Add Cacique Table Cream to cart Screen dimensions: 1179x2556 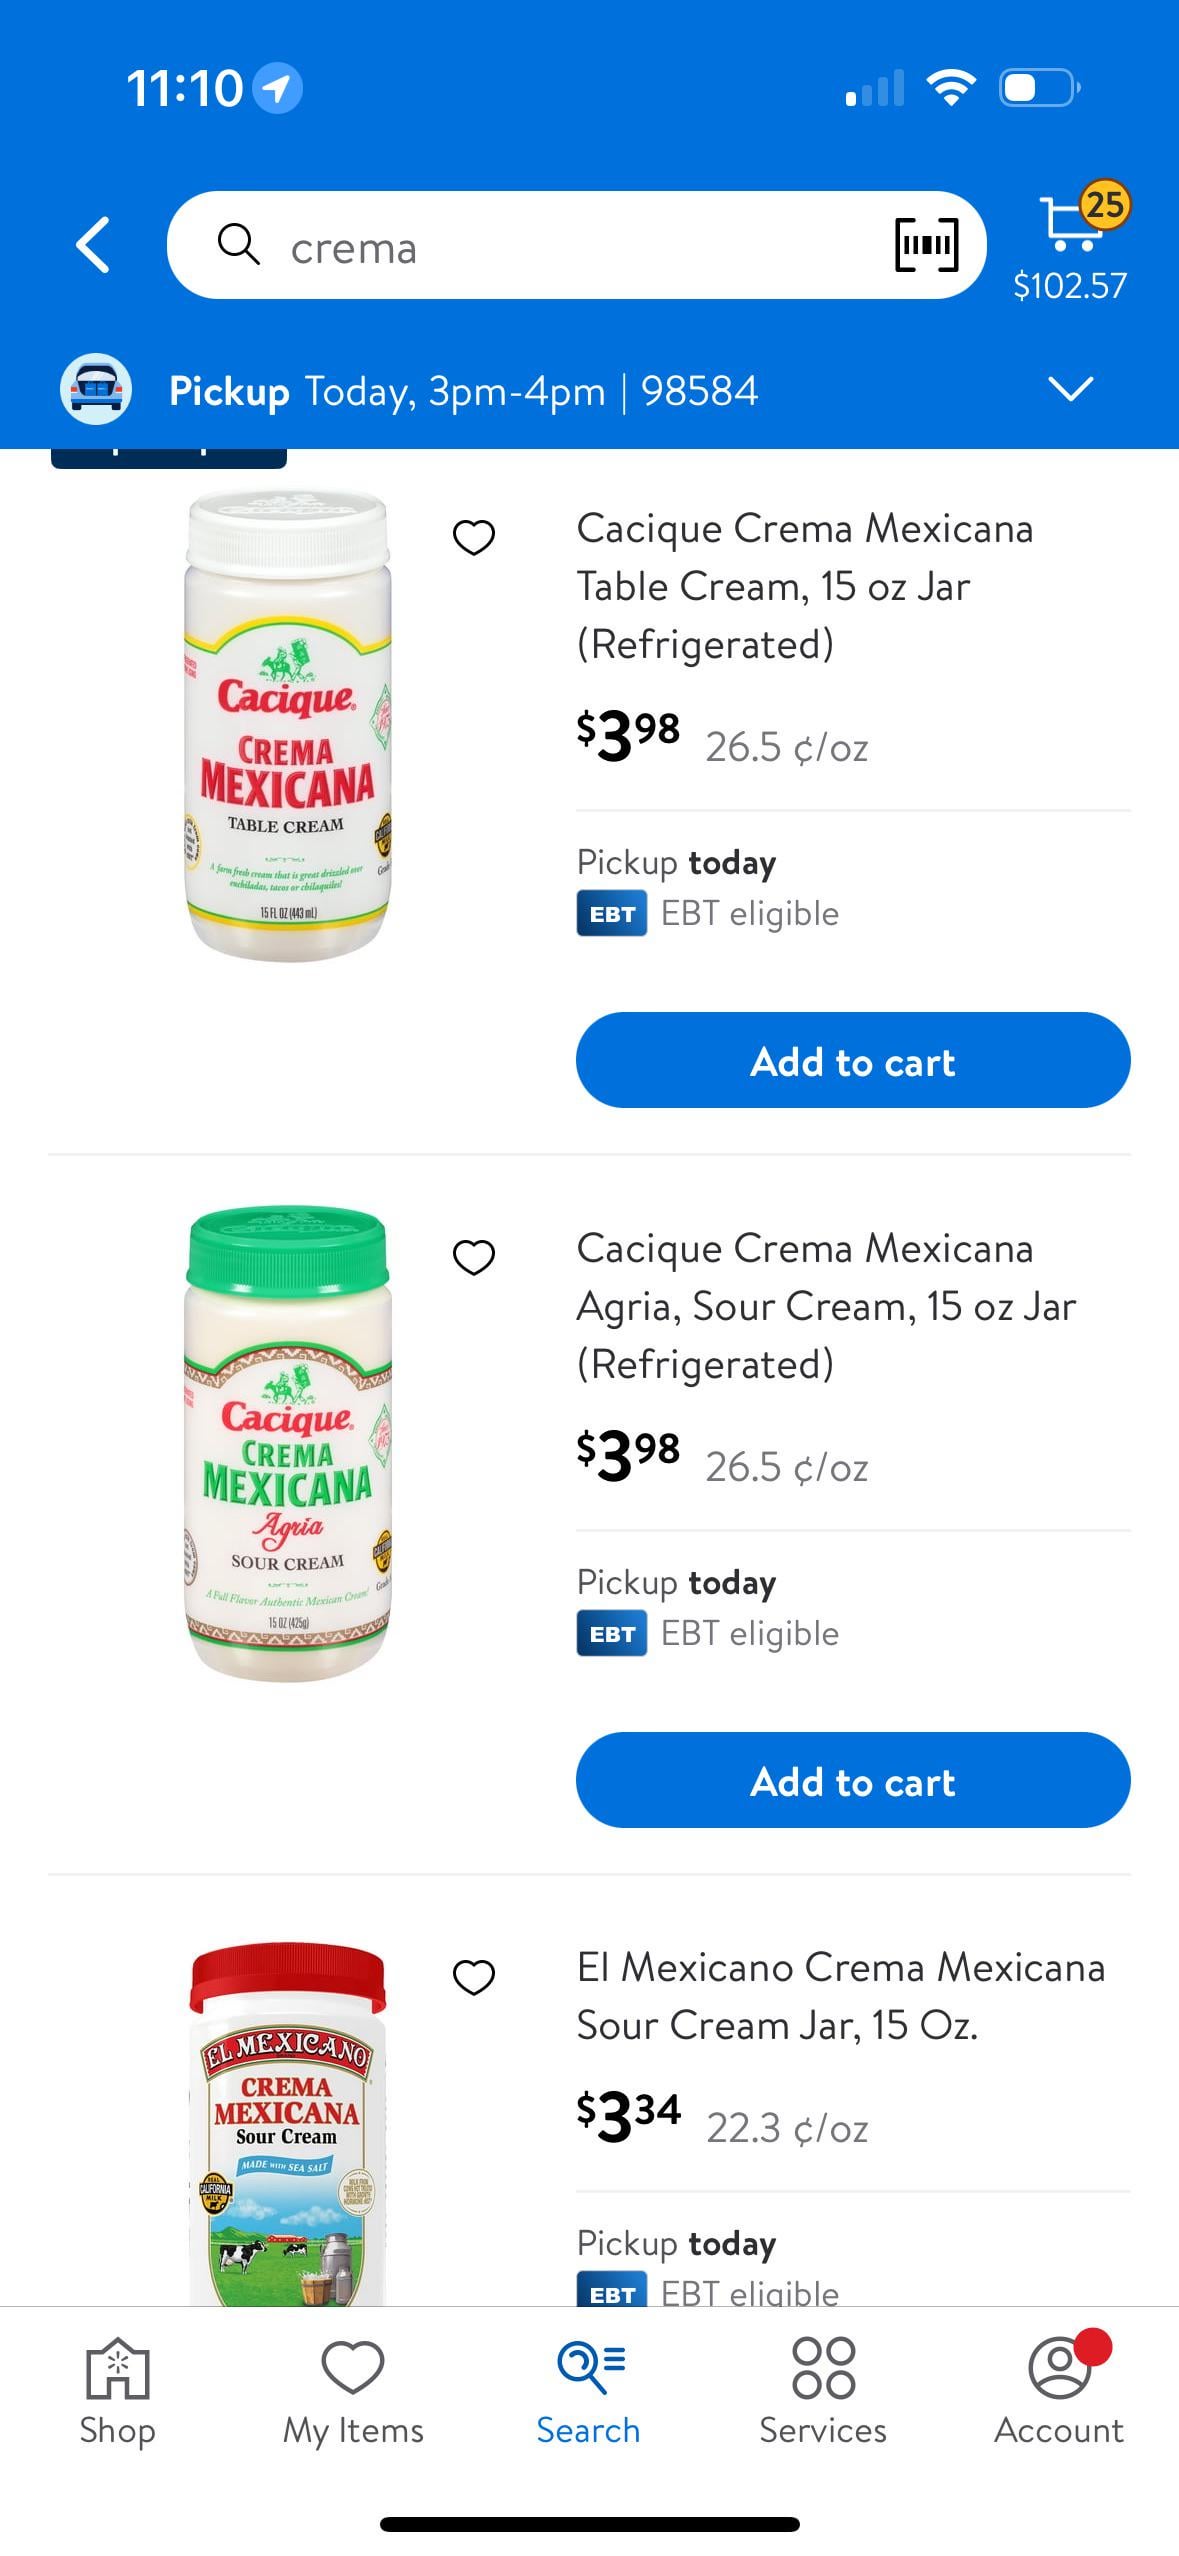coord(853,1060)
